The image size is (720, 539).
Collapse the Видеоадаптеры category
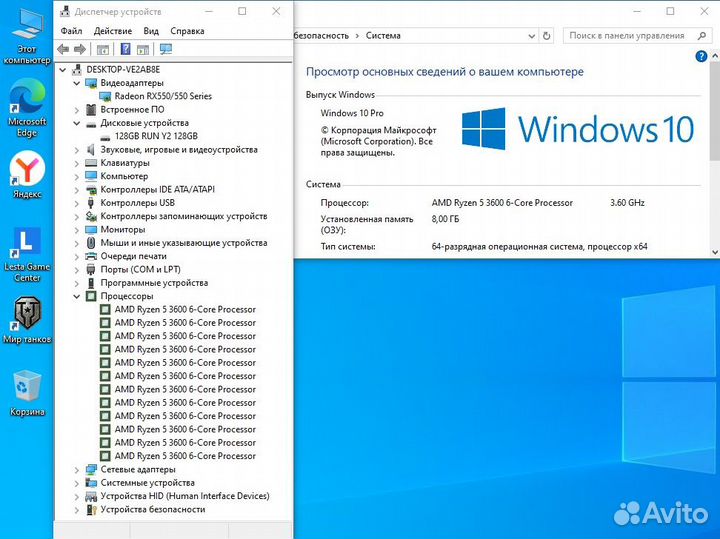coord(77,83)
